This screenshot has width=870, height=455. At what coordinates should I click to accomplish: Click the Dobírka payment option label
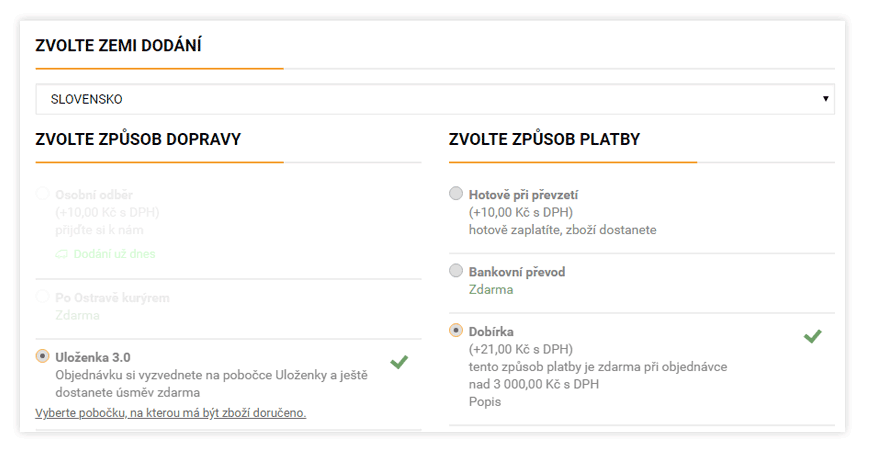491,332
